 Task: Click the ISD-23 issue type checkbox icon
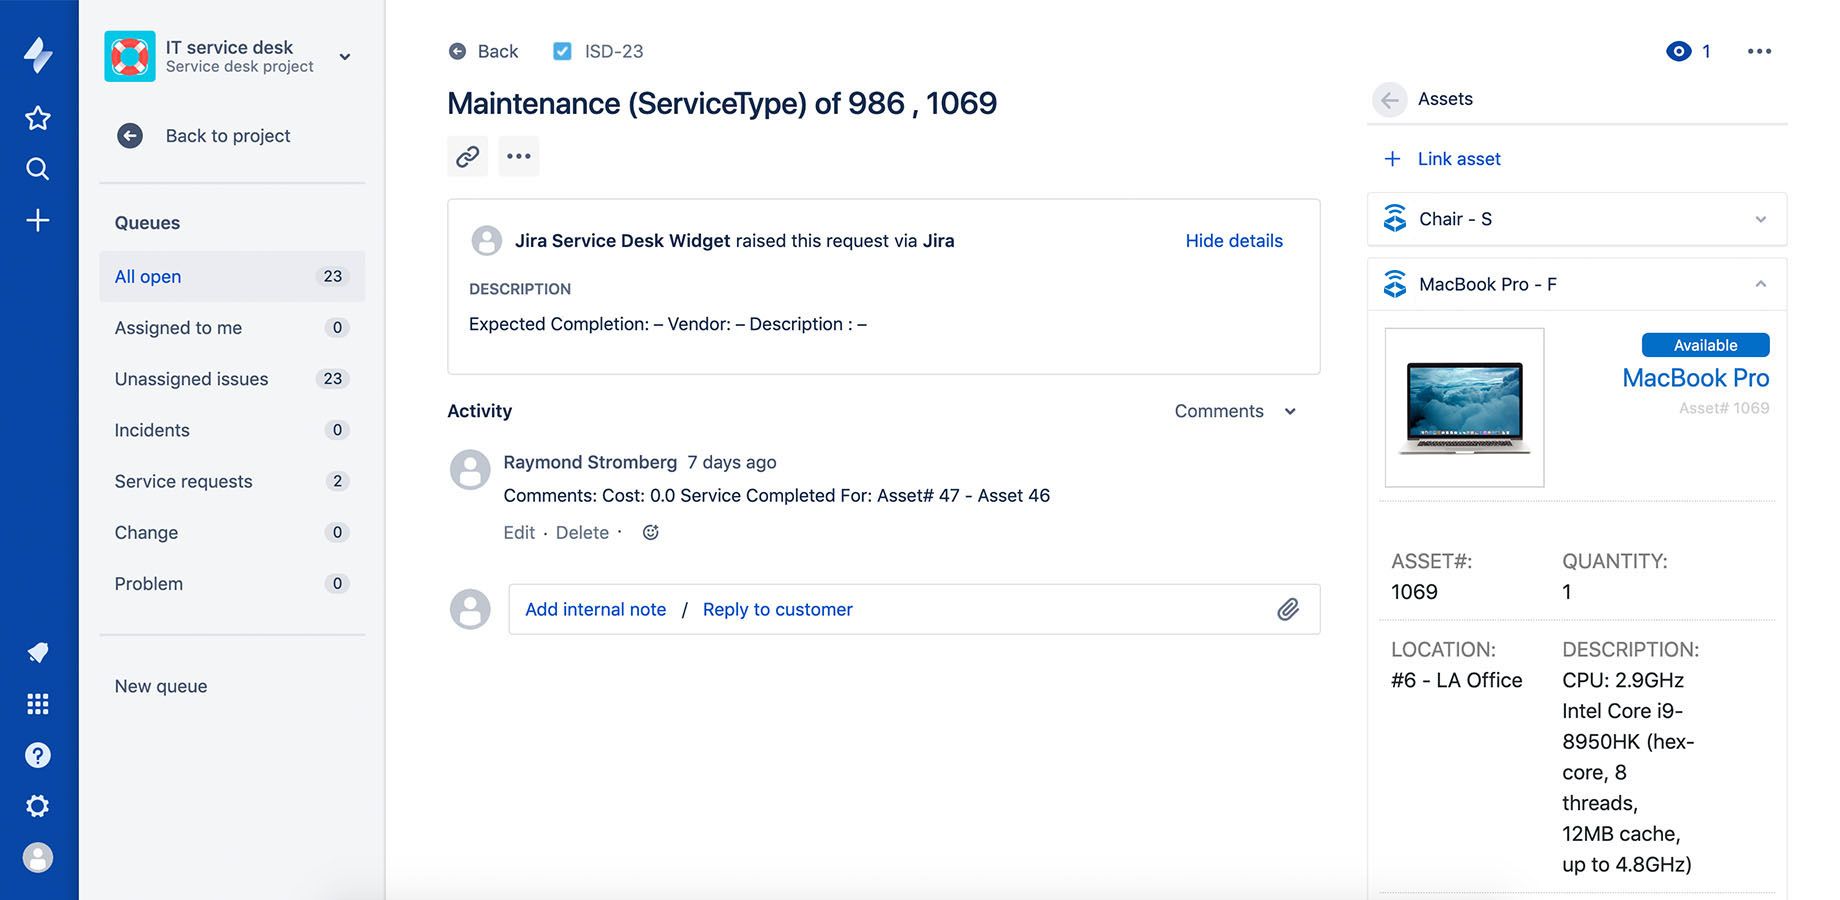pos(562,51)
